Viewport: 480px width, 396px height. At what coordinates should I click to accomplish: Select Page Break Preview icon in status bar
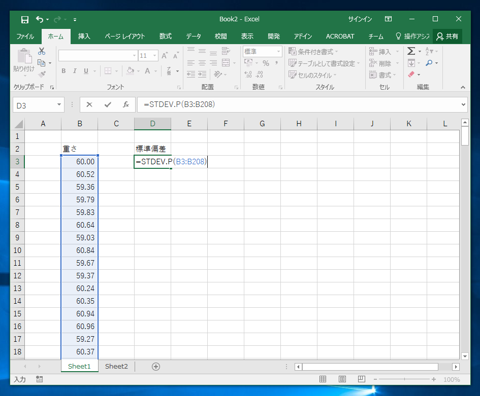coord(362,379)
